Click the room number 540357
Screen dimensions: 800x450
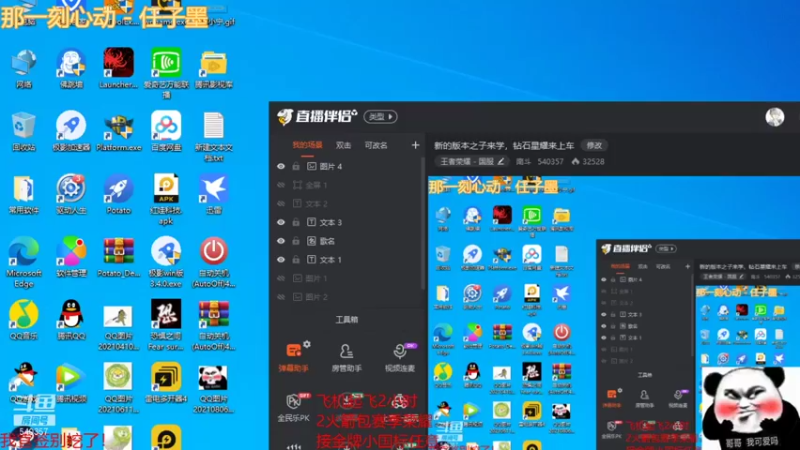pos(551,161)
